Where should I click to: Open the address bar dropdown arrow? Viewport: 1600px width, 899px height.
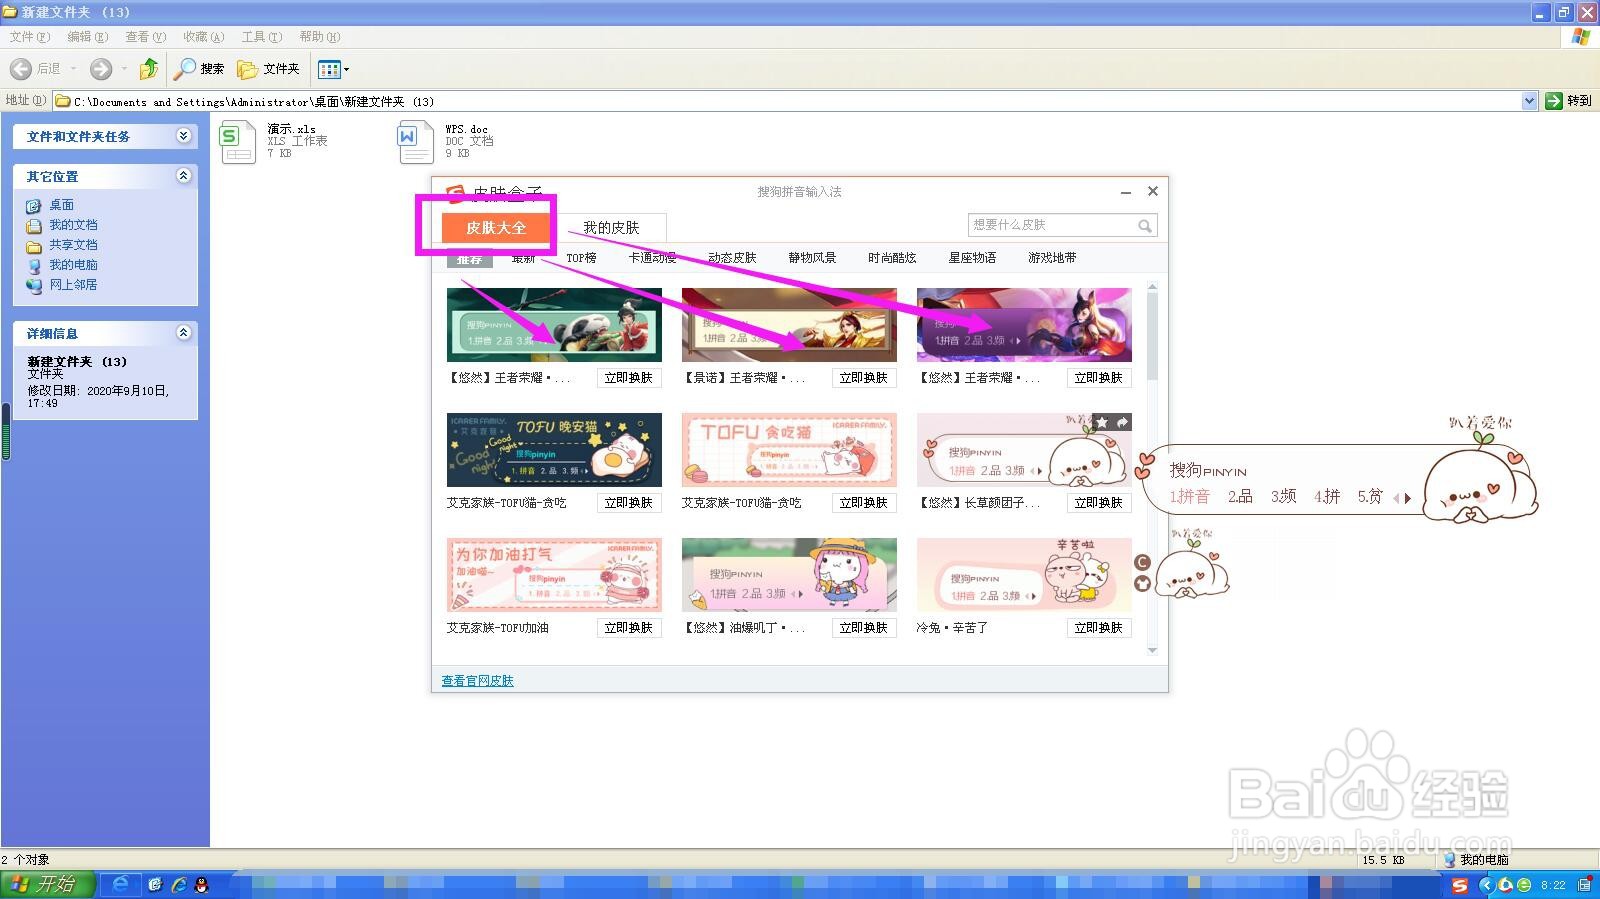coord(1529,101)
